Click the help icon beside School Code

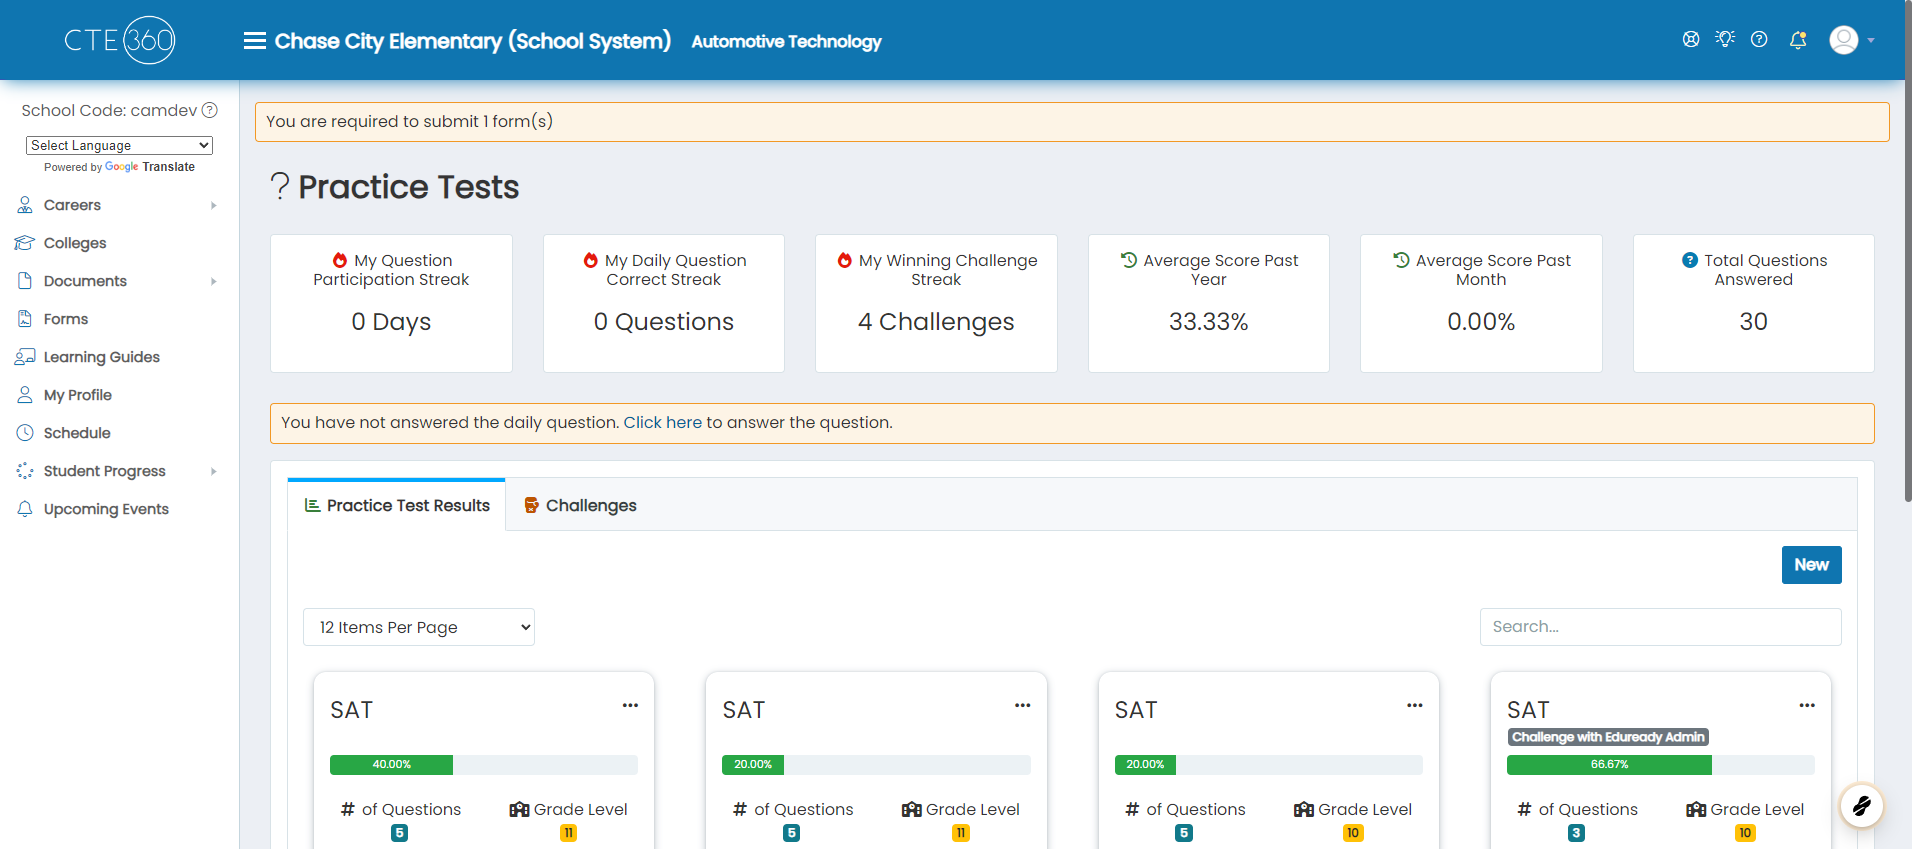click(x=210, y=110)
